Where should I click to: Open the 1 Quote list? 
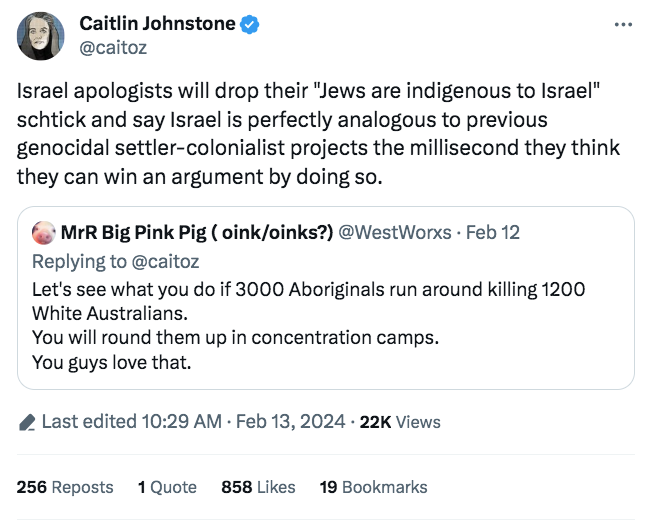(167, 487)
